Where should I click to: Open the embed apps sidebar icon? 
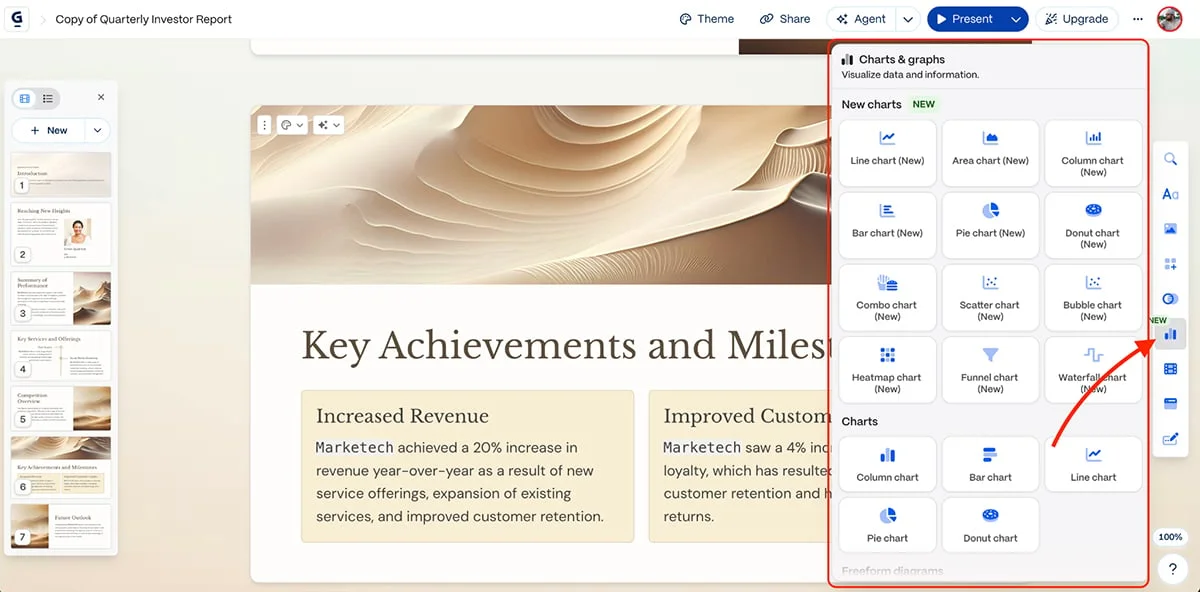[1170, 403]
